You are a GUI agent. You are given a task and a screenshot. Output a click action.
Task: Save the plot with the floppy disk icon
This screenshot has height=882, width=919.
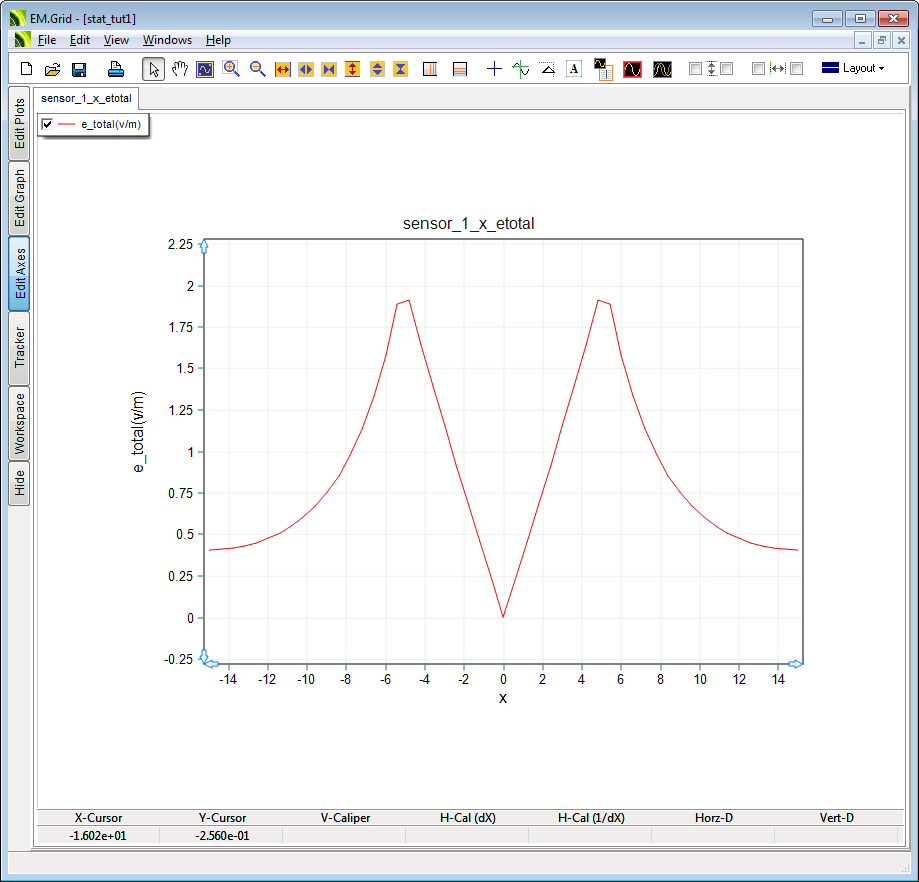pyautogui.click(x=79, y=69)
